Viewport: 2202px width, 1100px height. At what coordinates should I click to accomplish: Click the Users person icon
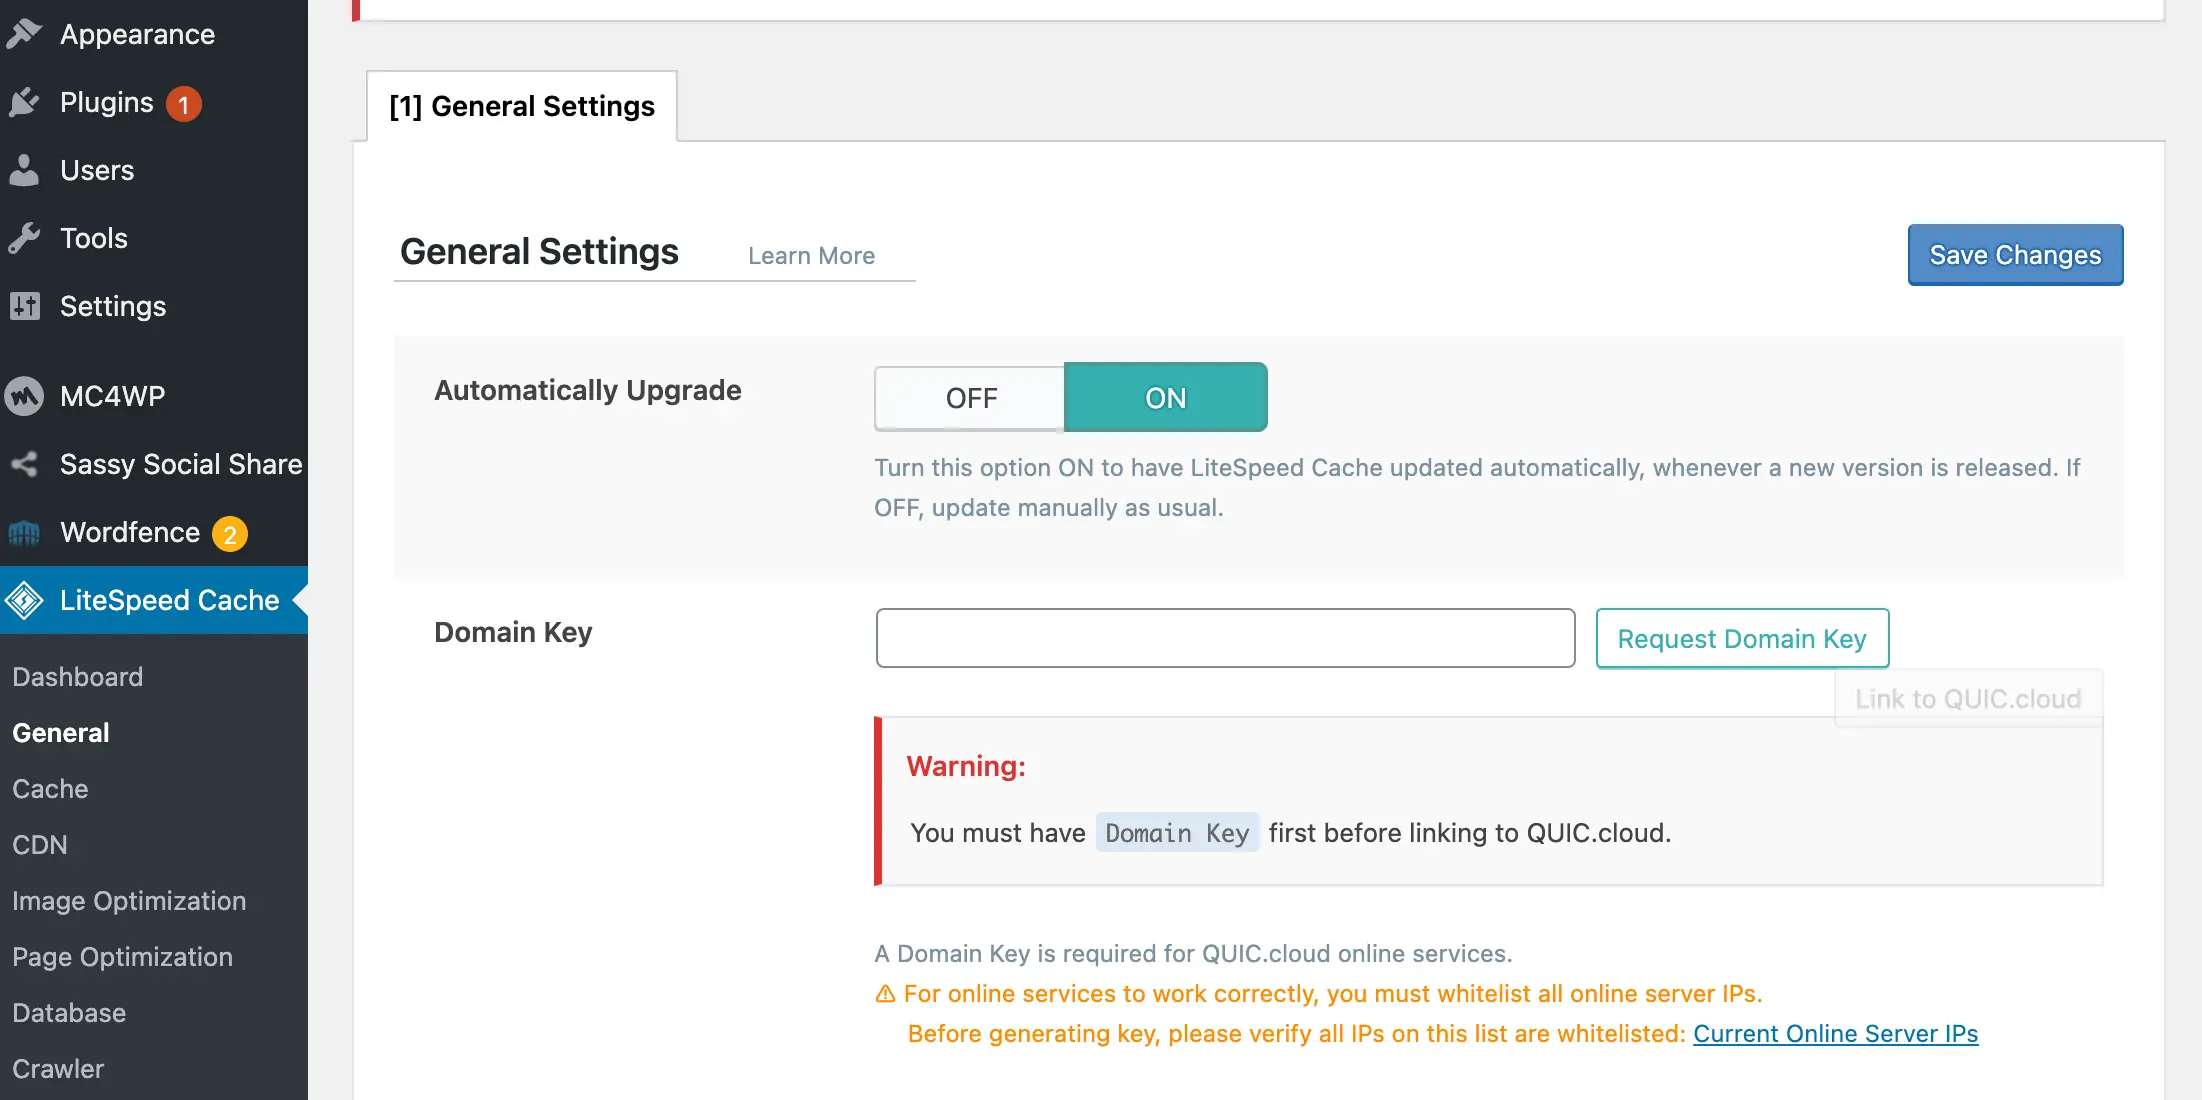(24, 170)
